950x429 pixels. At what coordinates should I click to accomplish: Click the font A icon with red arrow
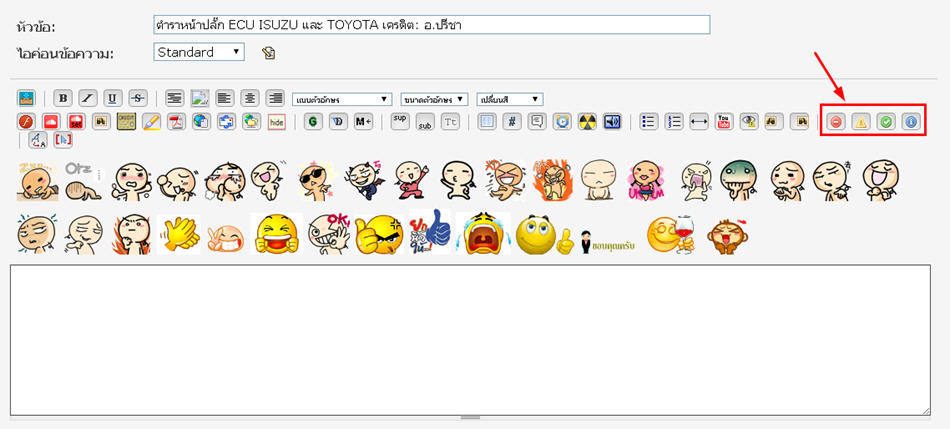point(38,141)
